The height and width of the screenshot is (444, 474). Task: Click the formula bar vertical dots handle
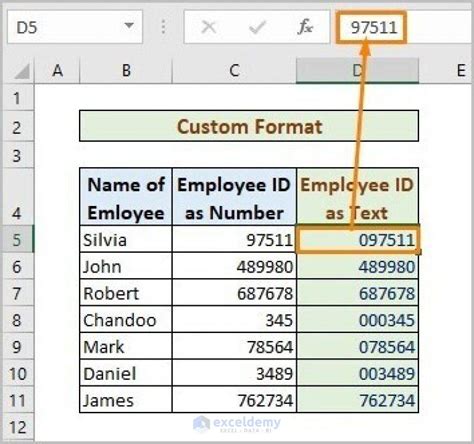coord(163,27)
